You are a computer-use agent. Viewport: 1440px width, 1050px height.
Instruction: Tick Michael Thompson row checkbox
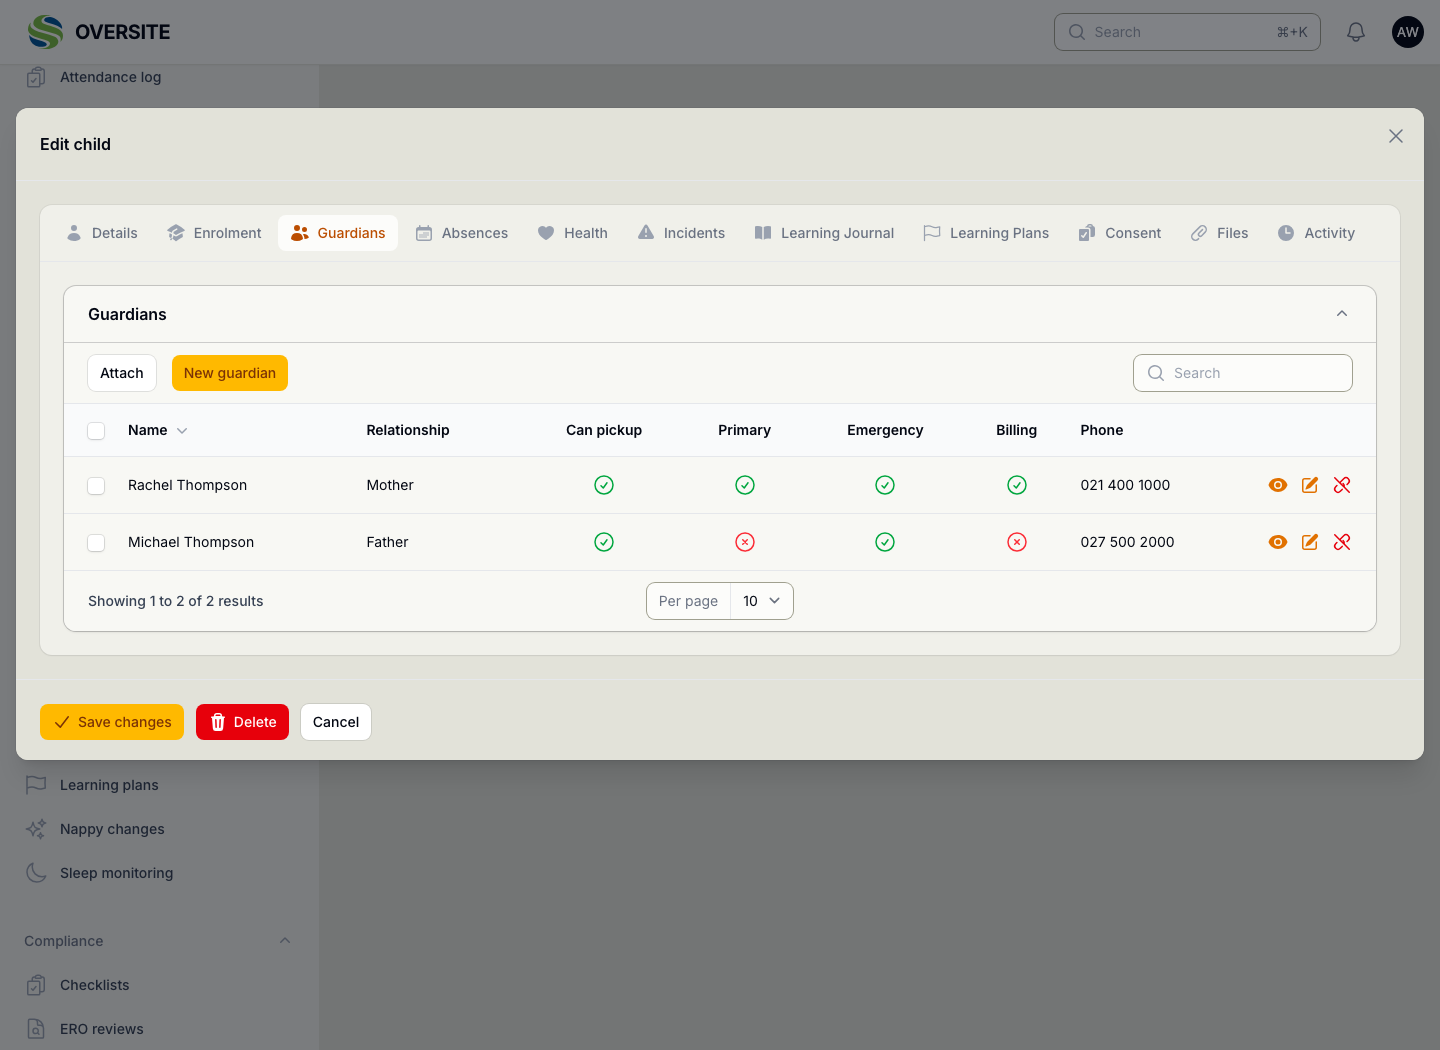click(96, 543)
